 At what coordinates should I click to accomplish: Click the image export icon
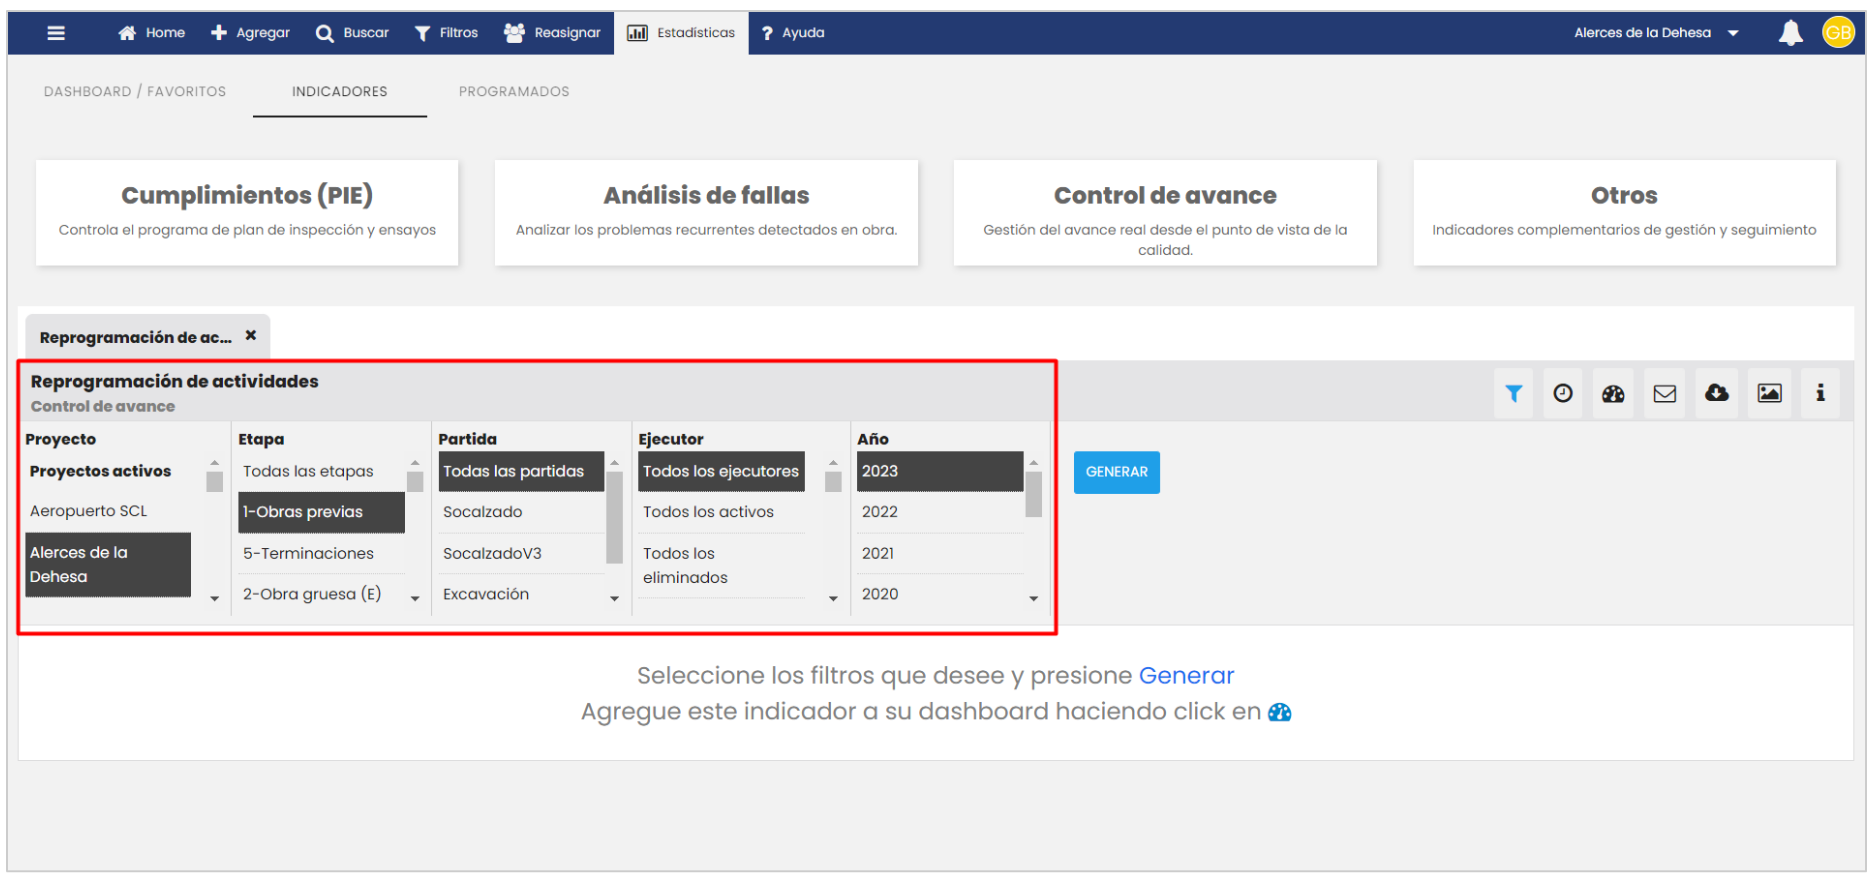tap(1769, 394)
